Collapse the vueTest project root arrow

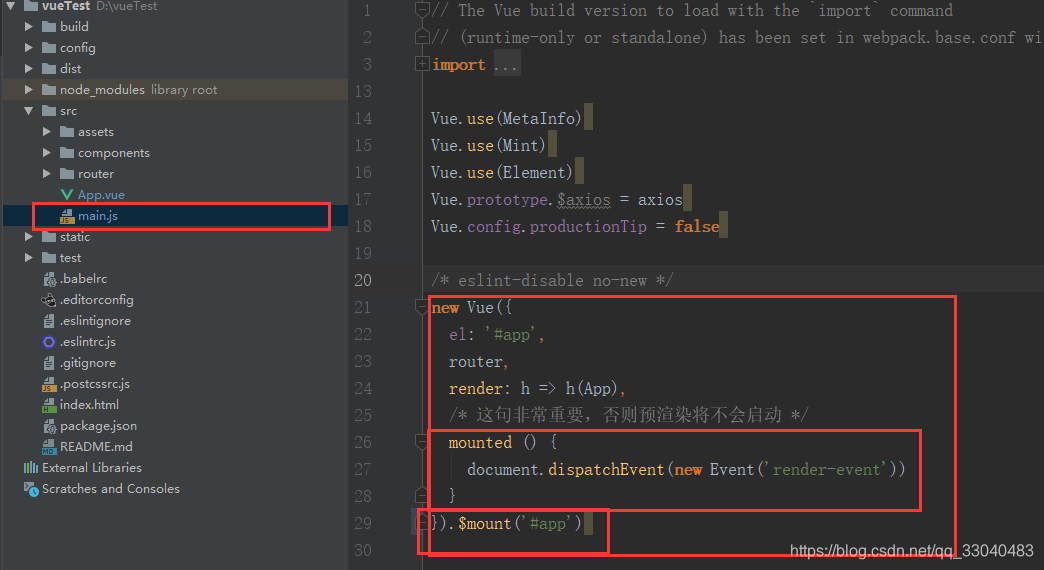coord(11,6)
